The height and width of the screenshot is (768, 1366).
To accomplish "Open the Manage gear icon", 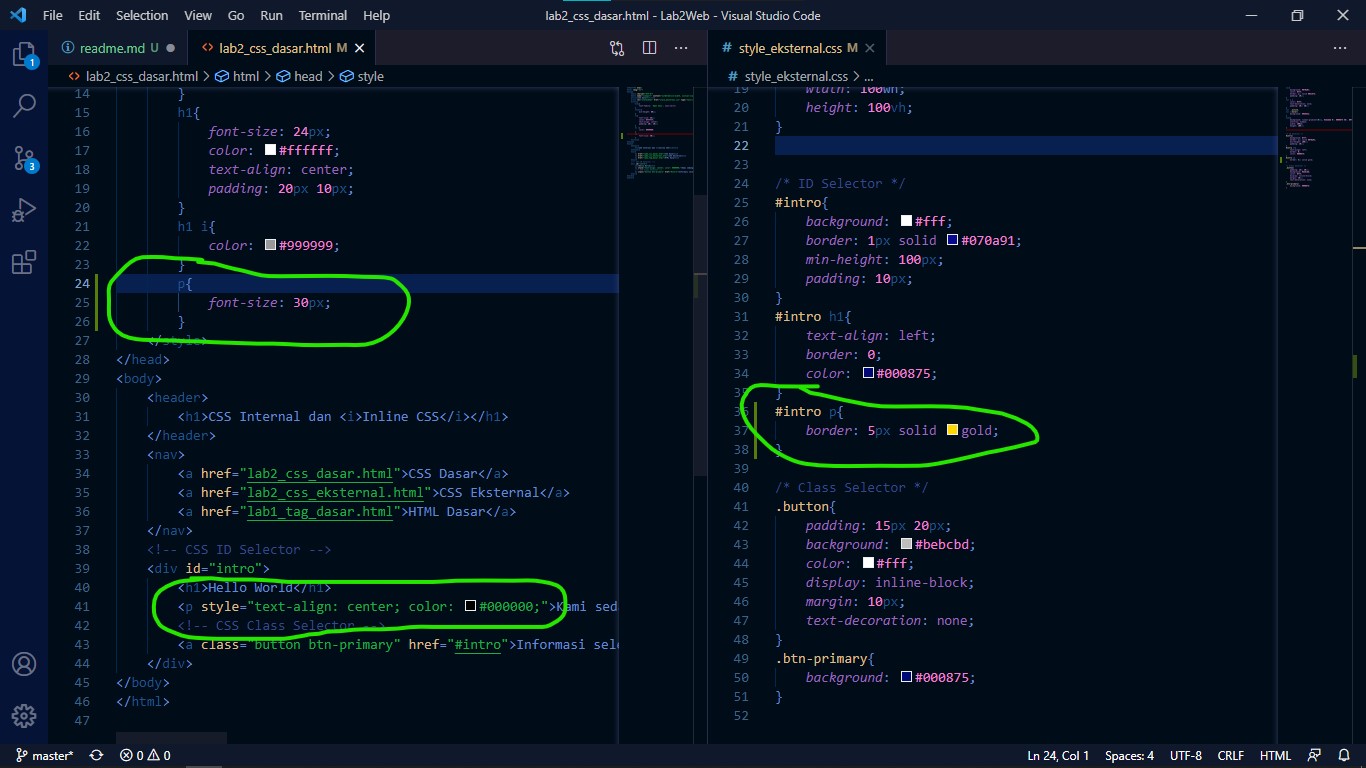I will [24, 716].
